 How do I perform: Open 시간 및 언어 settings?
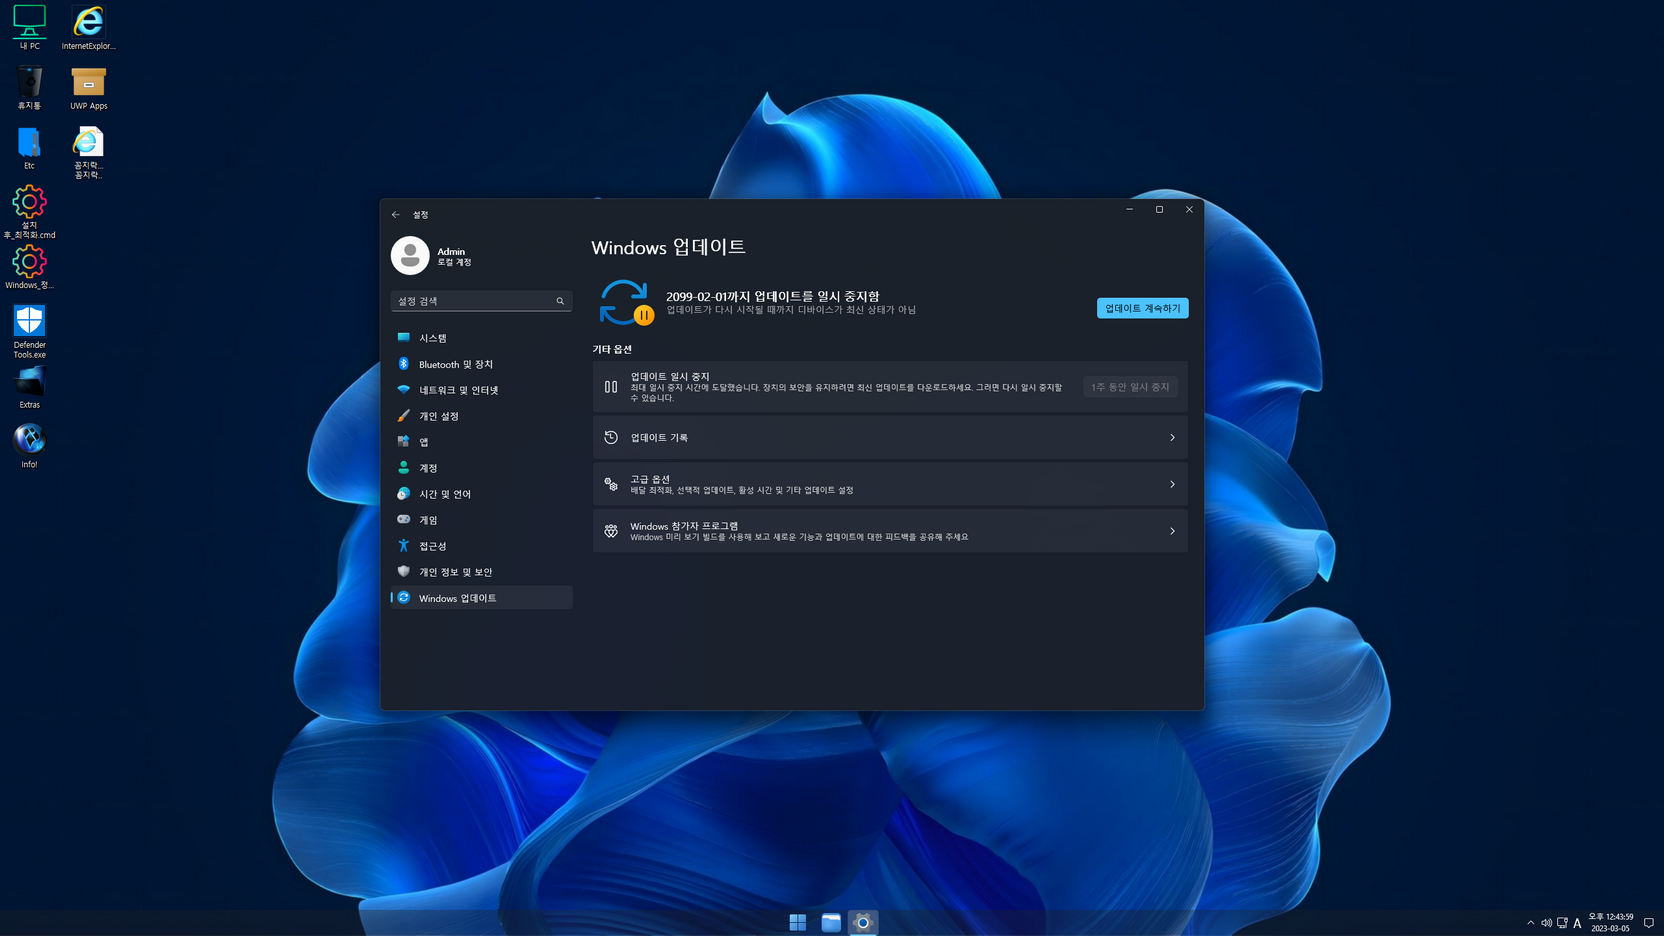pyautogui.click(x=481, y=494)
